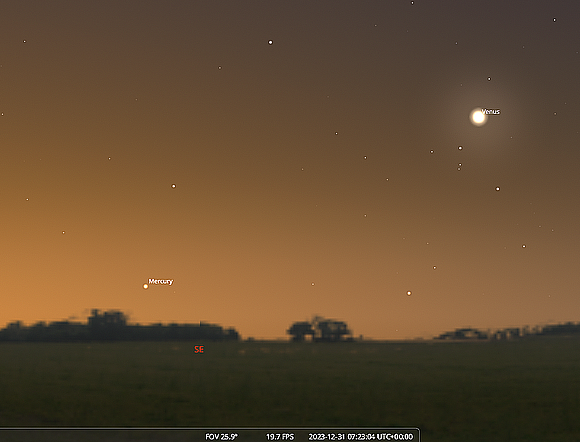Select the bright planet Venus disc
Image resolution: width=580 pixels, height=442 pixels.
[x=478, y=117]
